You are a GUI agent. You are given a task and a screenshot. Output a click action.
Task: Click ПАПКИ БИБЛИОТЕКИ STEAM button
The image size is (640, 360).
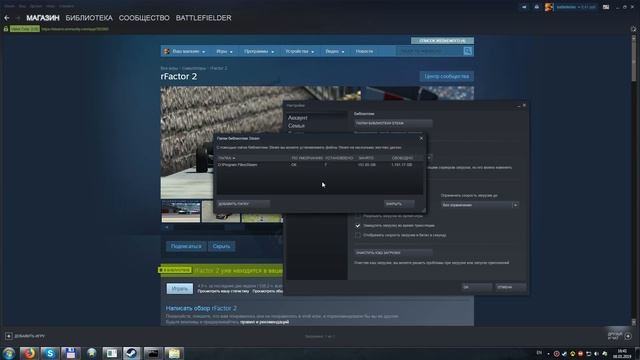coord(393,123)
